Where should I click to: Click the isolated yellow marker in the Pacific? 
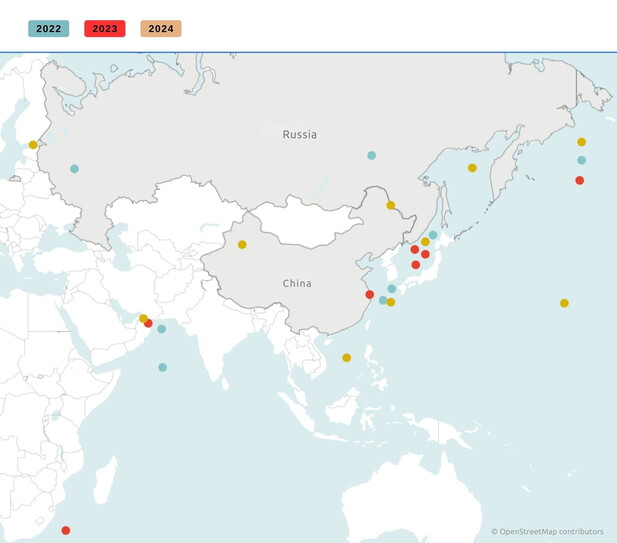click(564, 303)
